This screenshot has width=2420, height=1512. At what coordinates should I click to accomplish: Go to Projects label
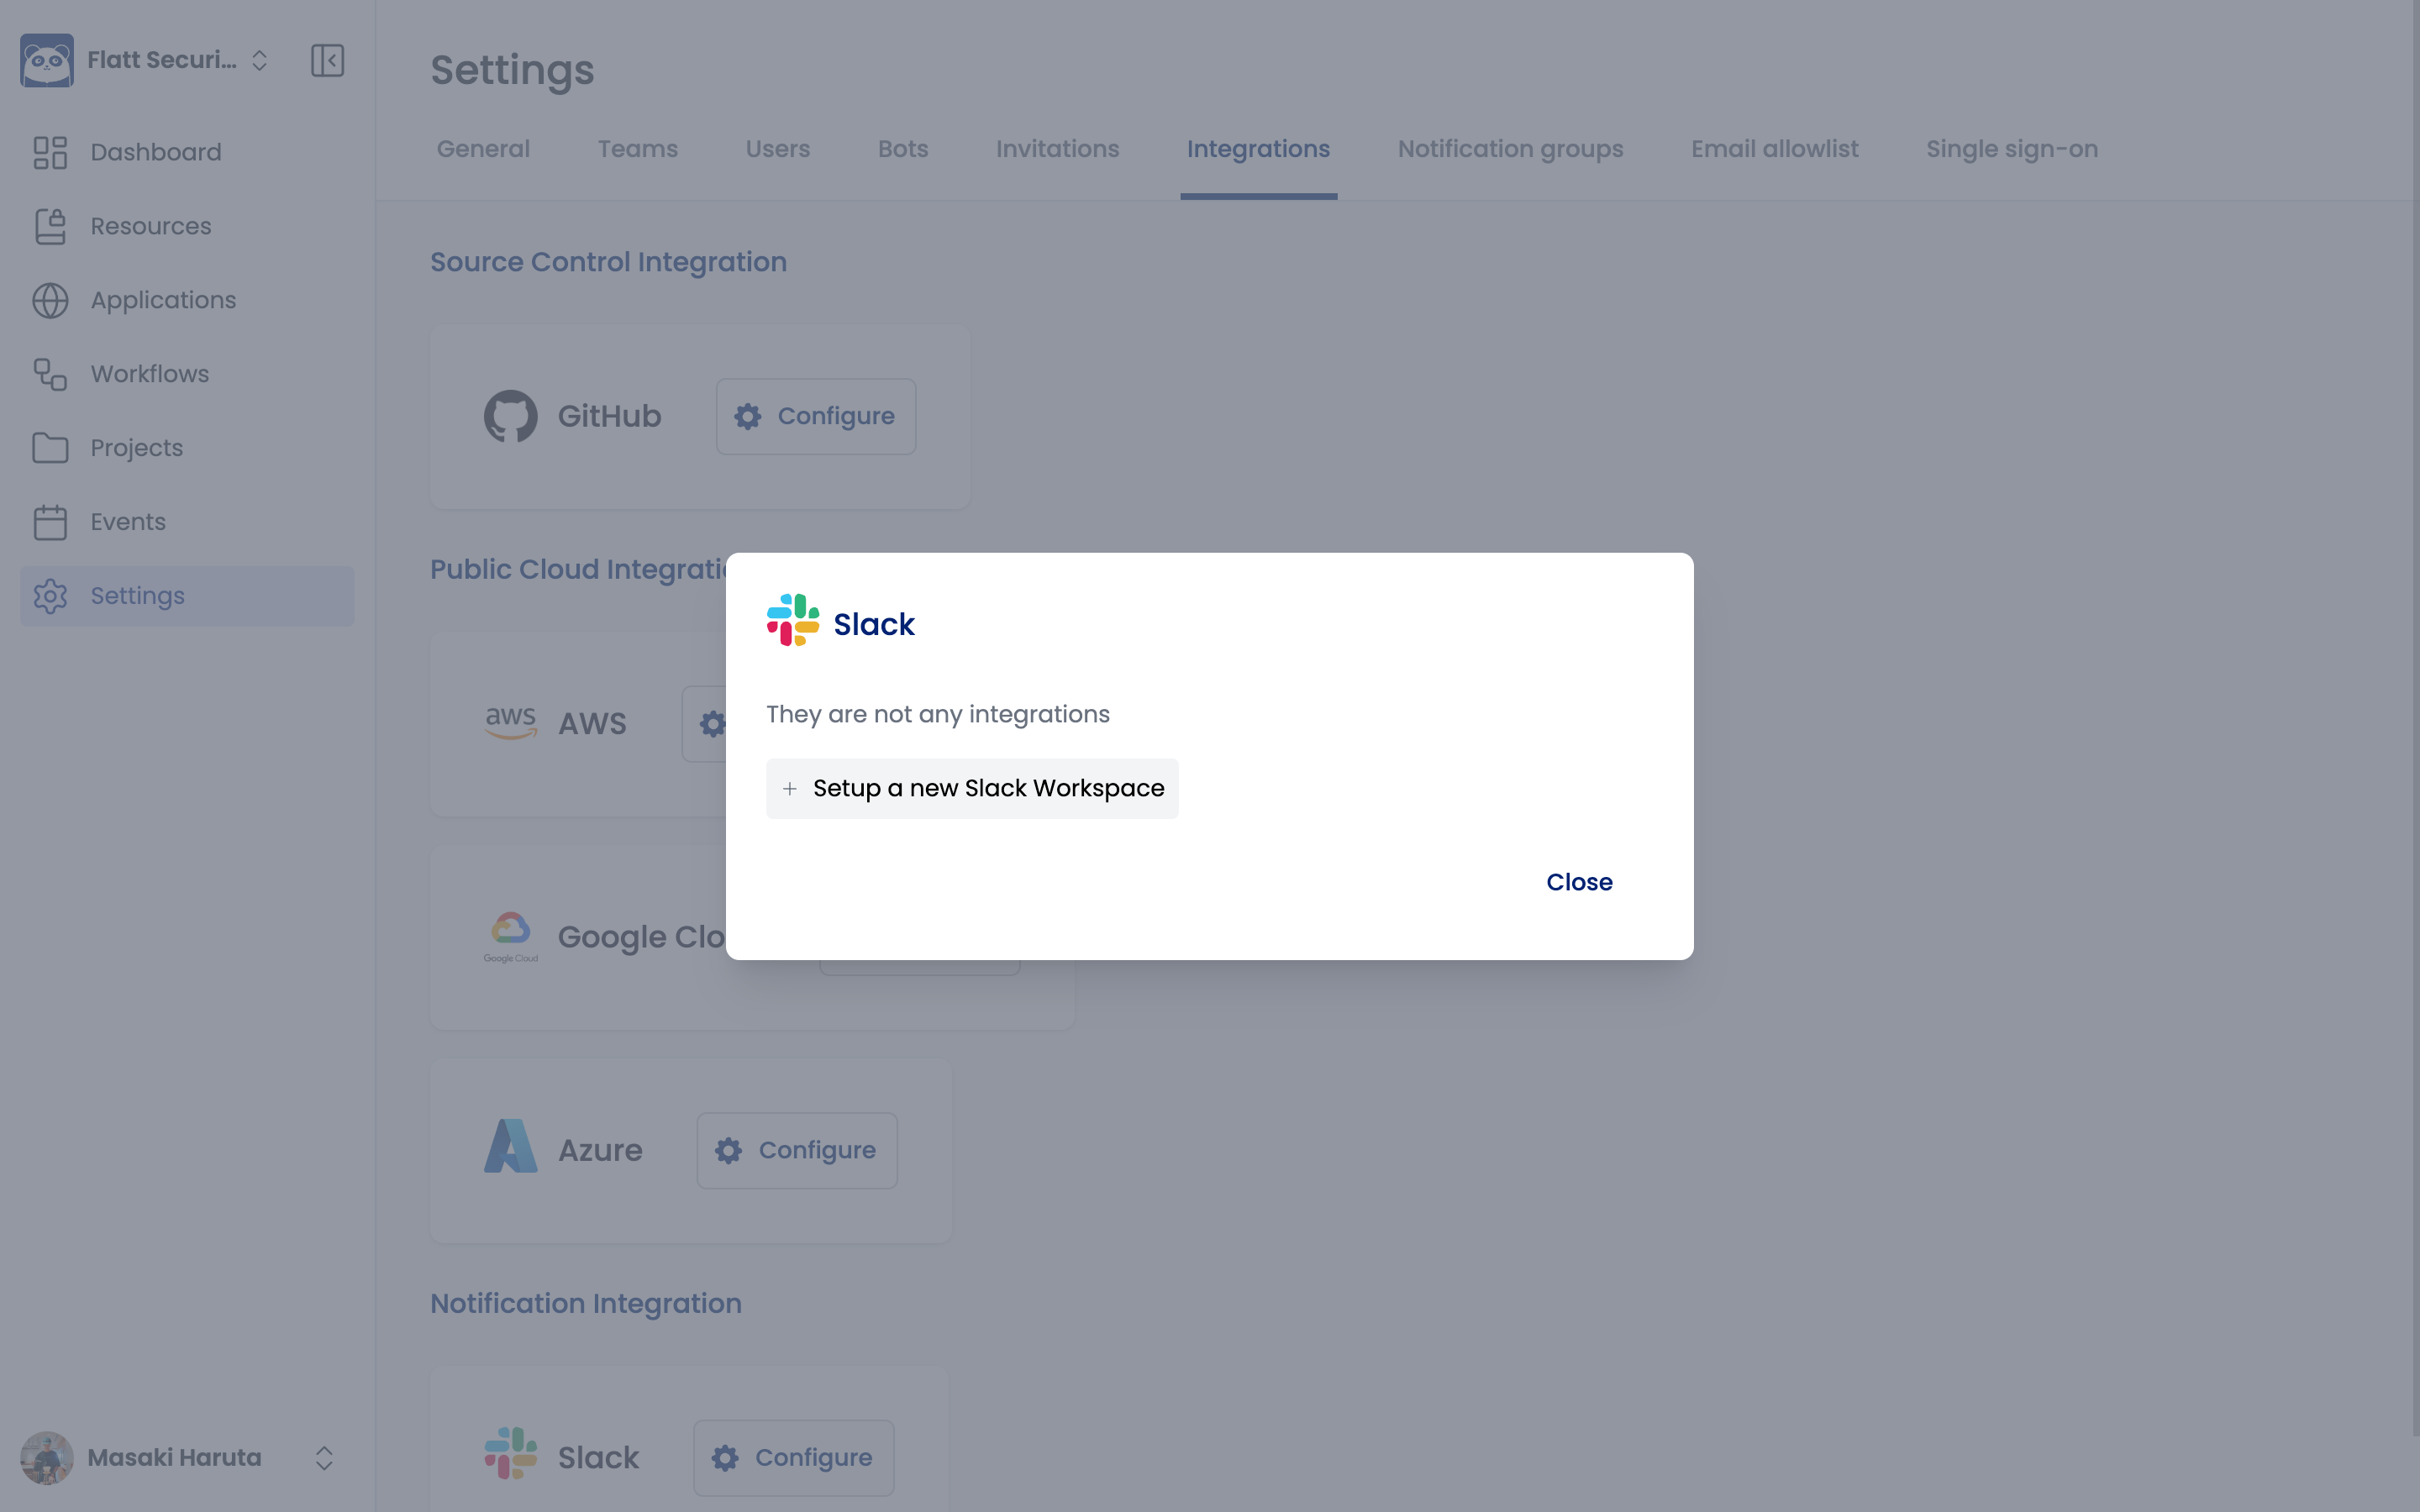(x=137, y=448)
